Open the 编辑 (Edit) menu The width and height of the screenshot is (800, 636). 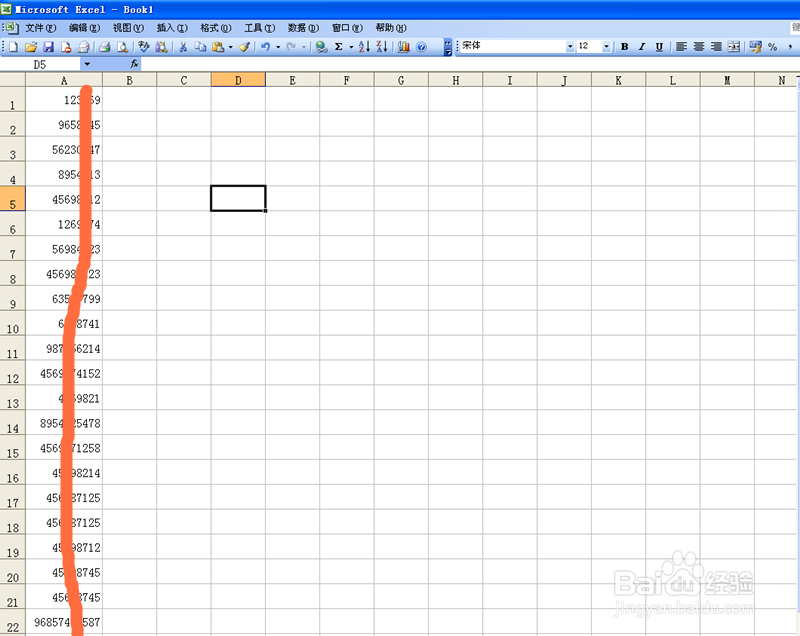pyautogui.click(x=85, y=28)
